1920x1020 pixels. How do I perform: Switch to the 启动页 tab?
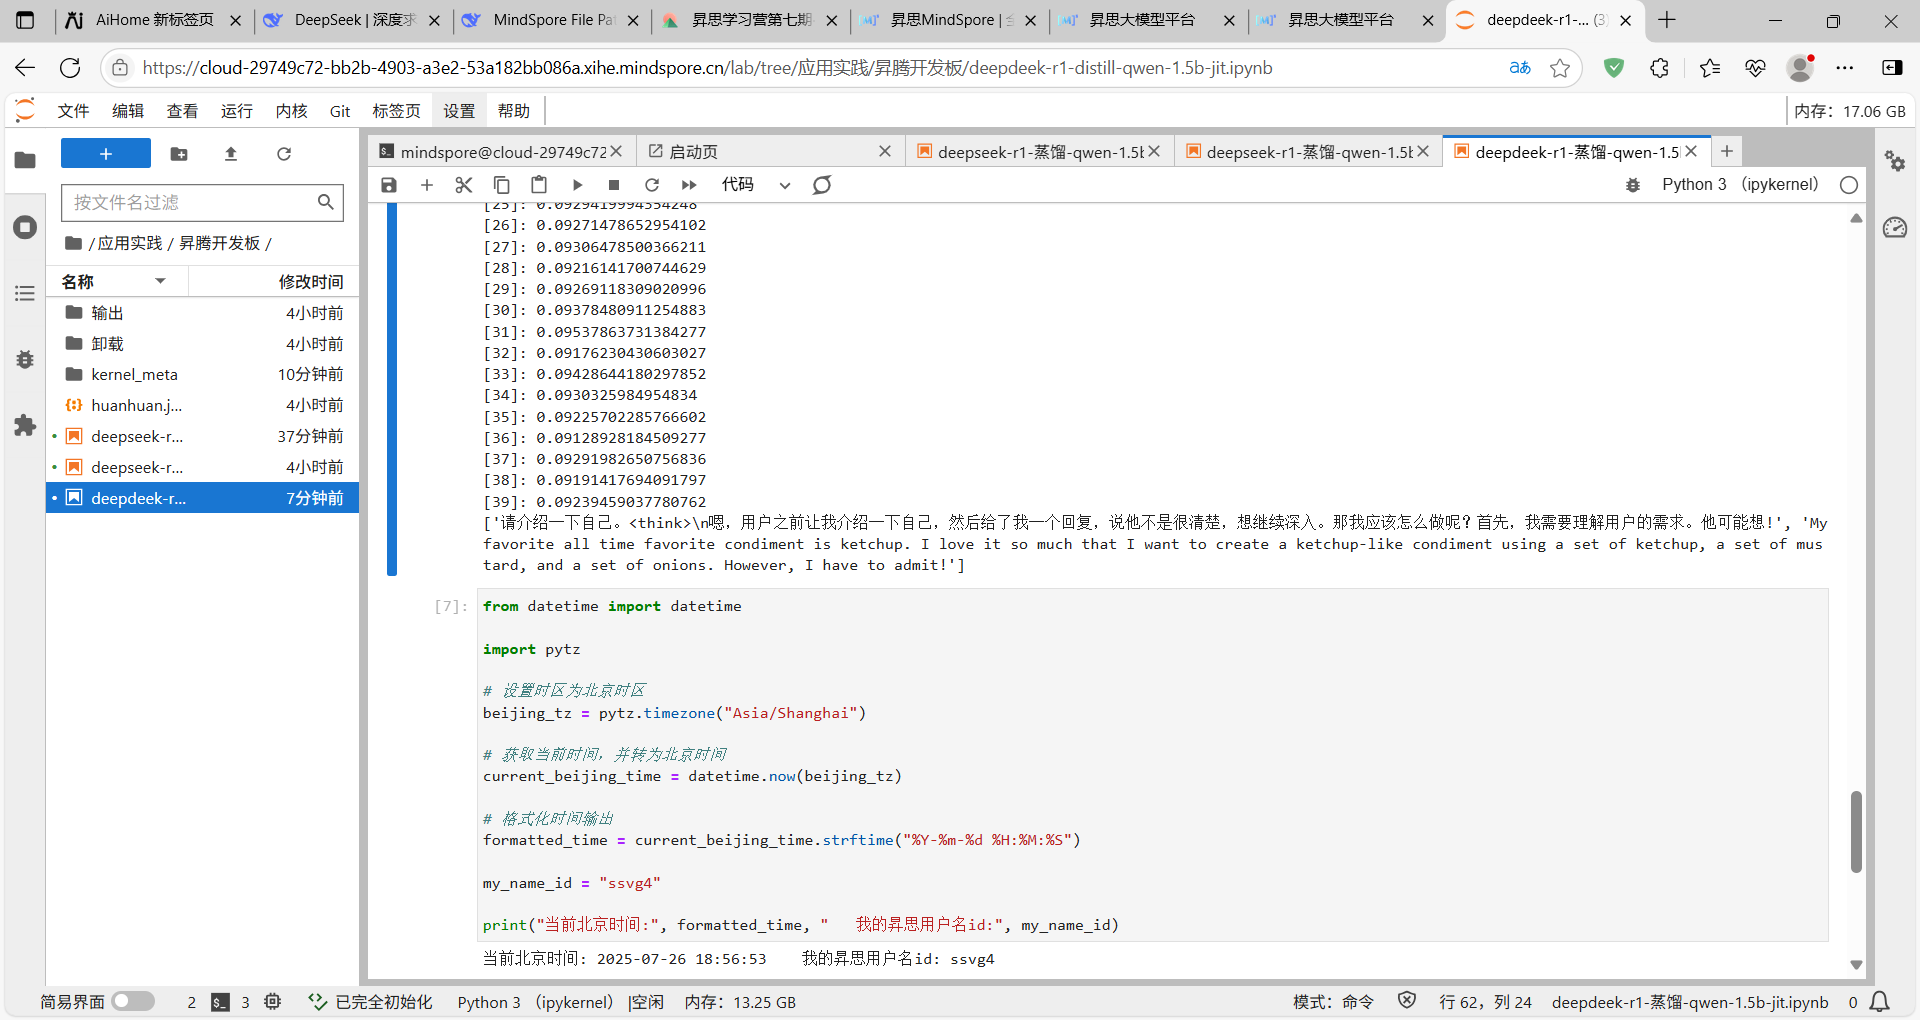(x=693, y=152)
